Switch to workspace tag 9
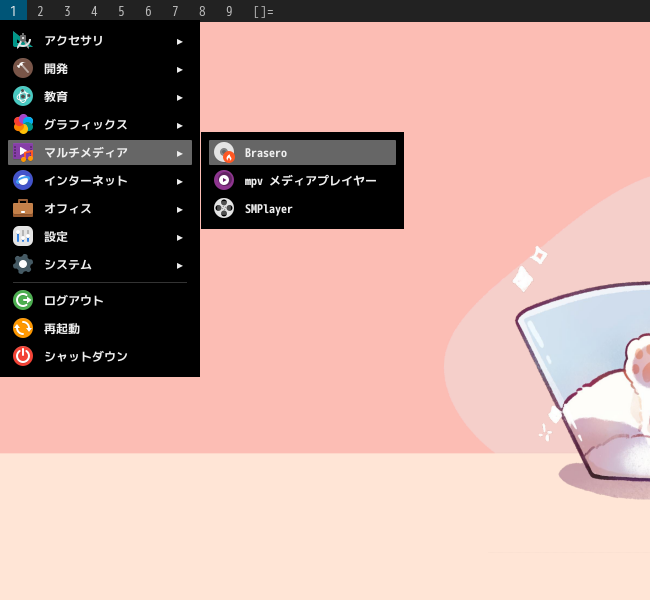The height and width of the screenshot is (600, 650). click(x=229, y=11)
